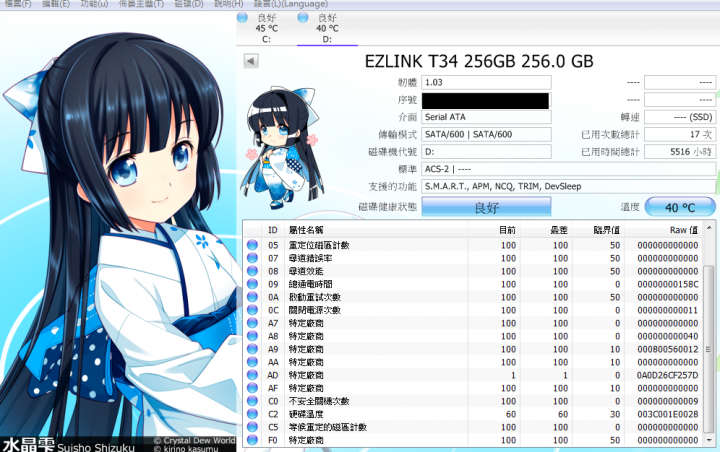The height and width of the screenshot is (452, 720).
Task: Open the 說明(H) menu
Action: [x=229, y=4]
